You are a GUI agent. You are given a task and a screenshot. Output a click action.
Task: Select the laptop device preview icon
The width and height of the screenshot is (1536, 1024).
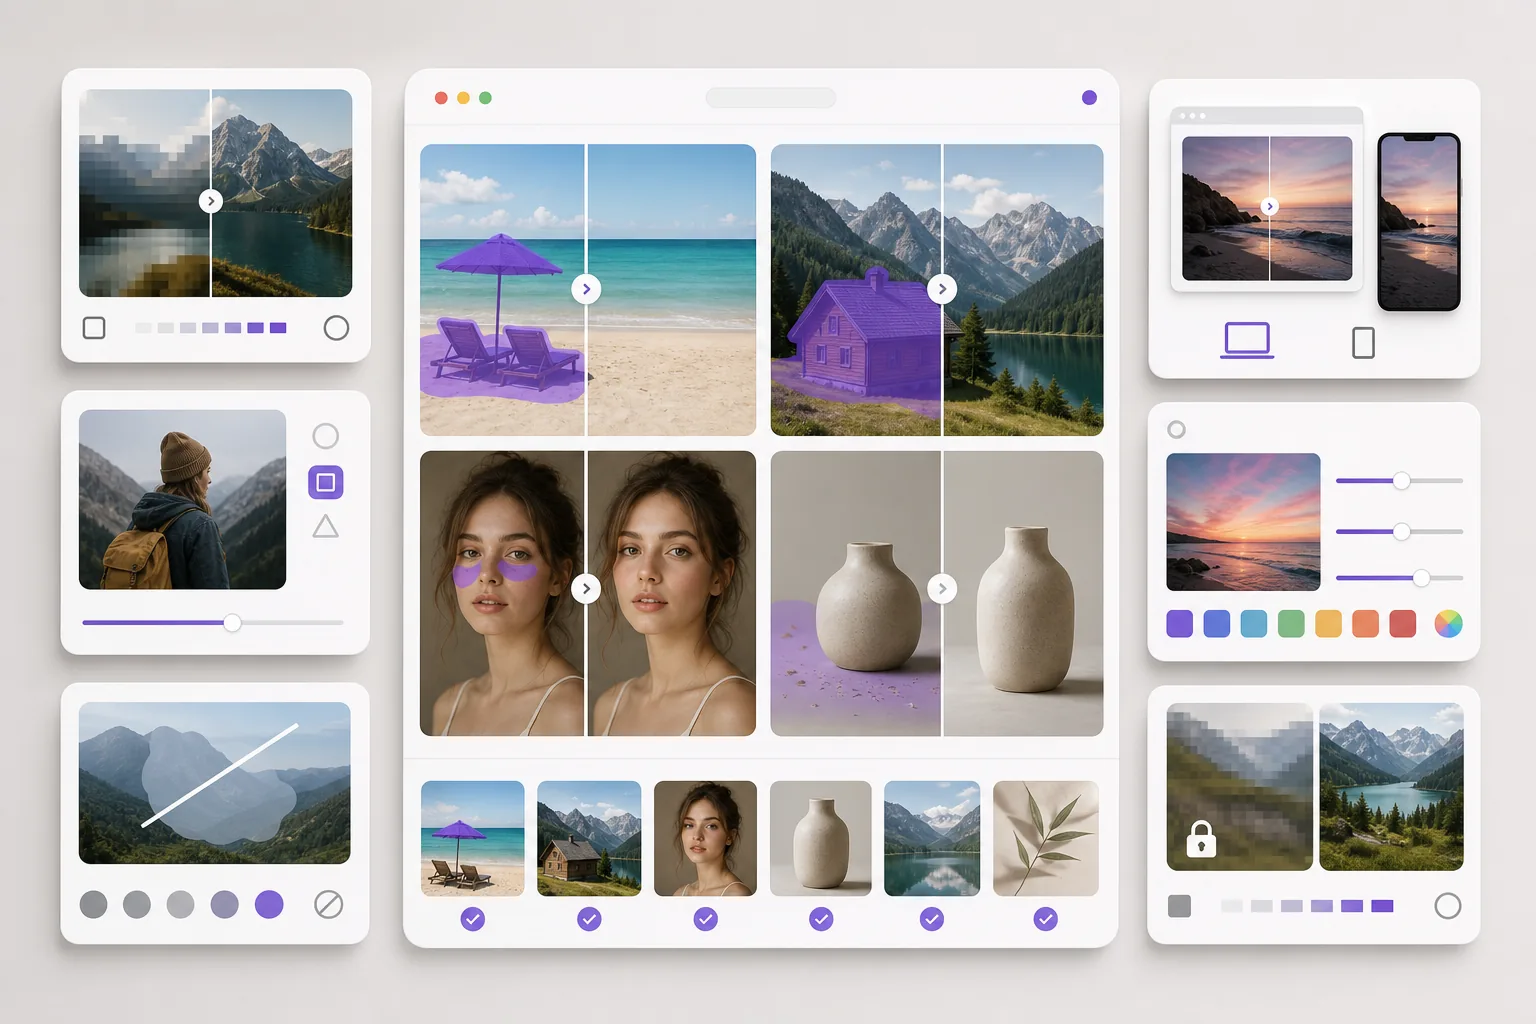(x=1247, y=340)
